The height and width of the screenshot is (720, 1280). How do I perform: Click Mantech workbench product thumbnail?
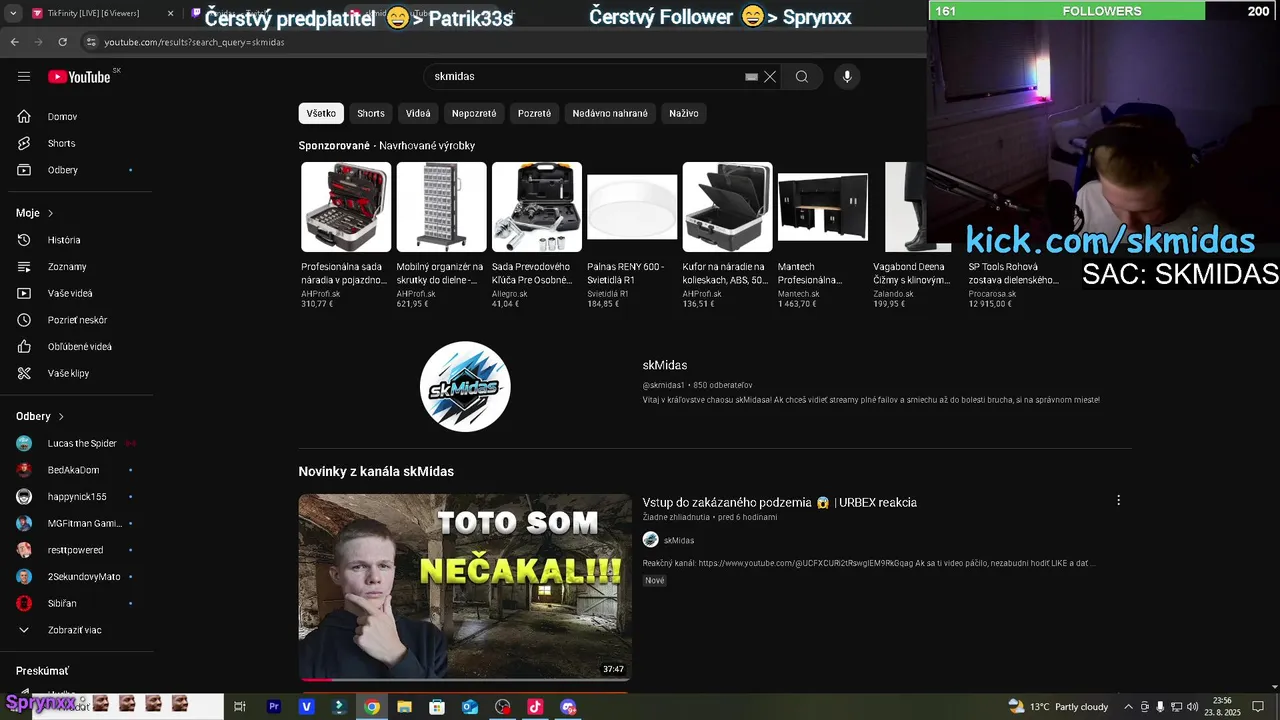tap(823, 207)
